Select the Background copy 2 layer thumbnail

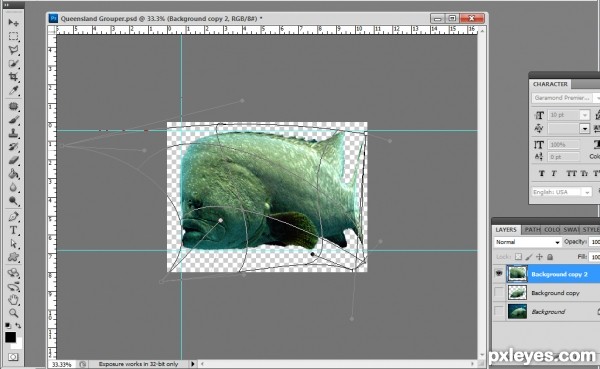click(517, 274)
